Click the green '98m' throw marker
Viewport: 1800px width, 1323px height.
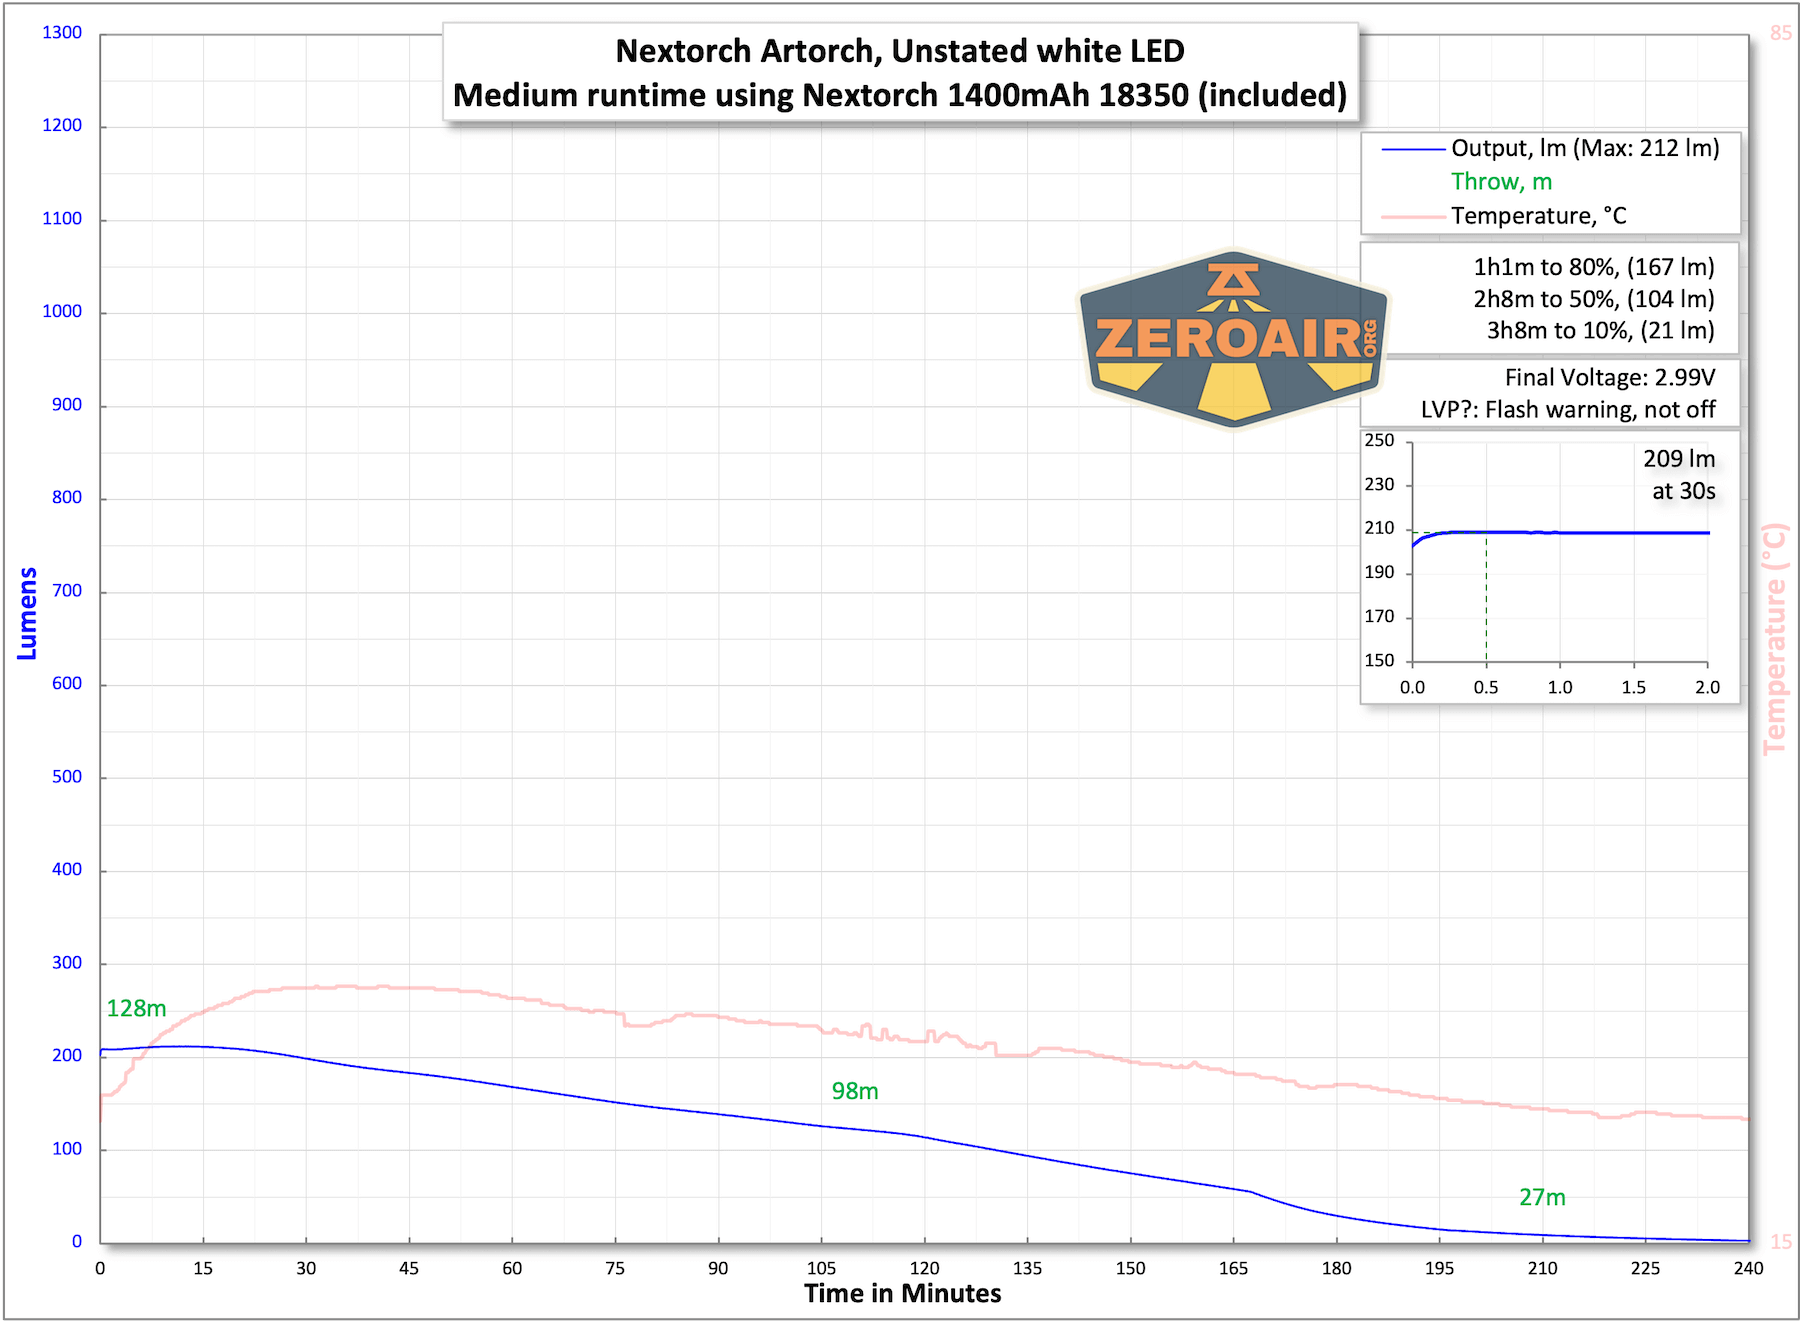[x=855, y=1091]
